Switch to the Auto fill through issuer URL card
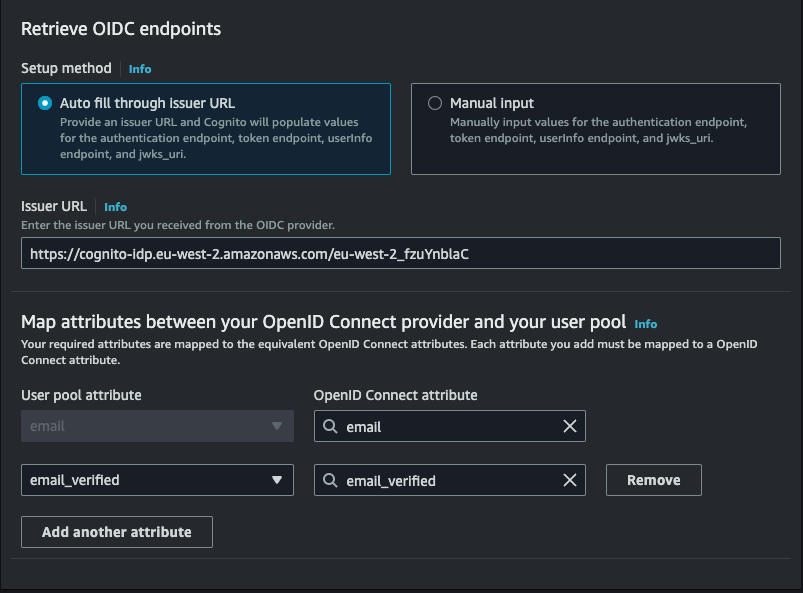Viewport: 803px width, 593px height. point(205,128)
